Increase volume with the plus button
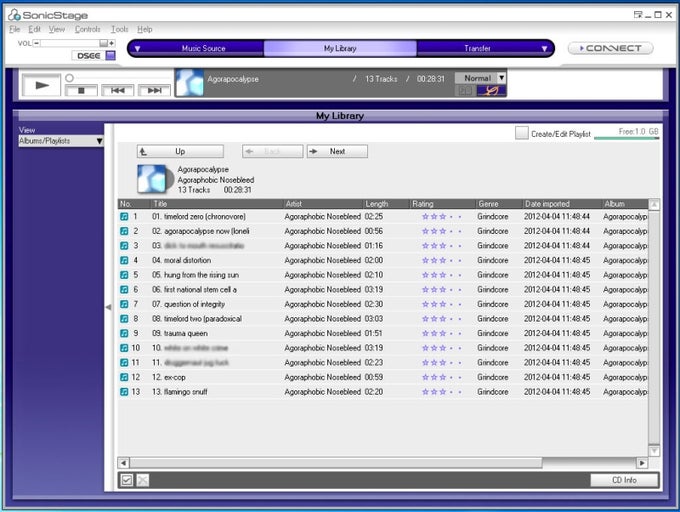The height and width of the screenshot is (512, 680). pos(112,43)
